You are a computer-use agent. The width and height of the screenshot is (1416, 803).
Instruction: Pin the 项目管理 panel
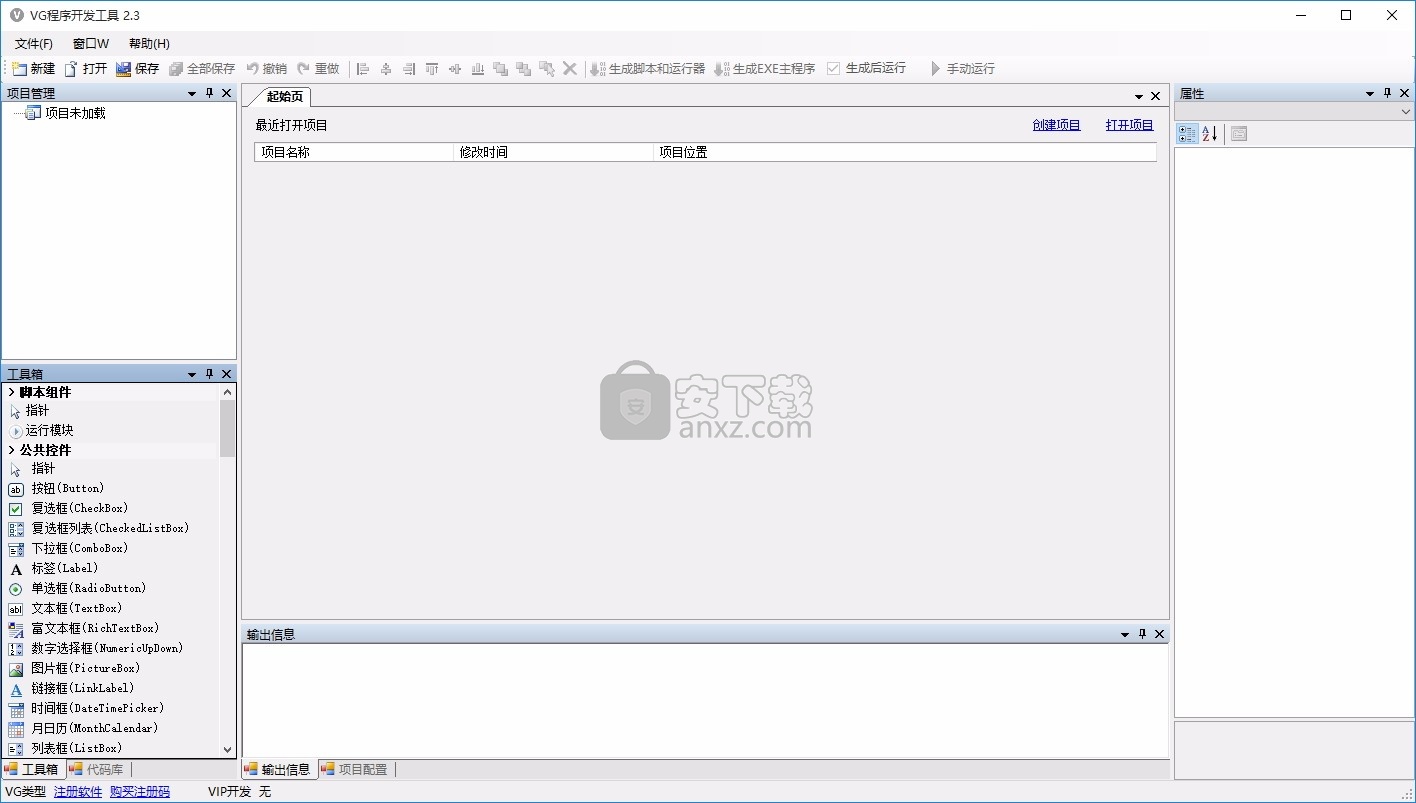point(209,93)
